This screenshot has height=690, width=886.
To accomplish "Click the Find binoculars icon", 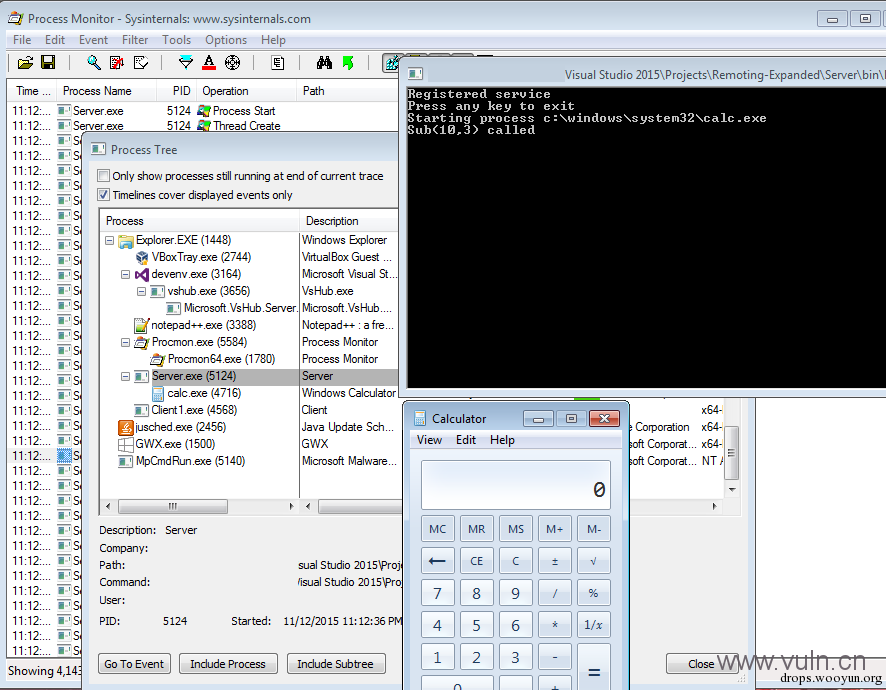I will pyautogui.click(x=324, y=62).
